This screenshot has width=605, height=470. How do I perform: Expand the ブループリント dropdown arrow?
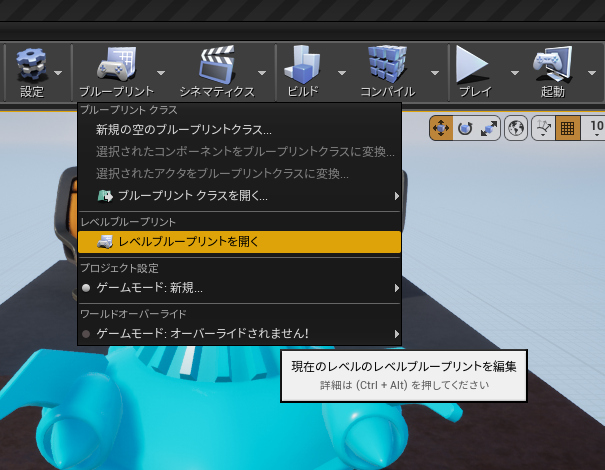pyautogui.click(x=161, y=73)
